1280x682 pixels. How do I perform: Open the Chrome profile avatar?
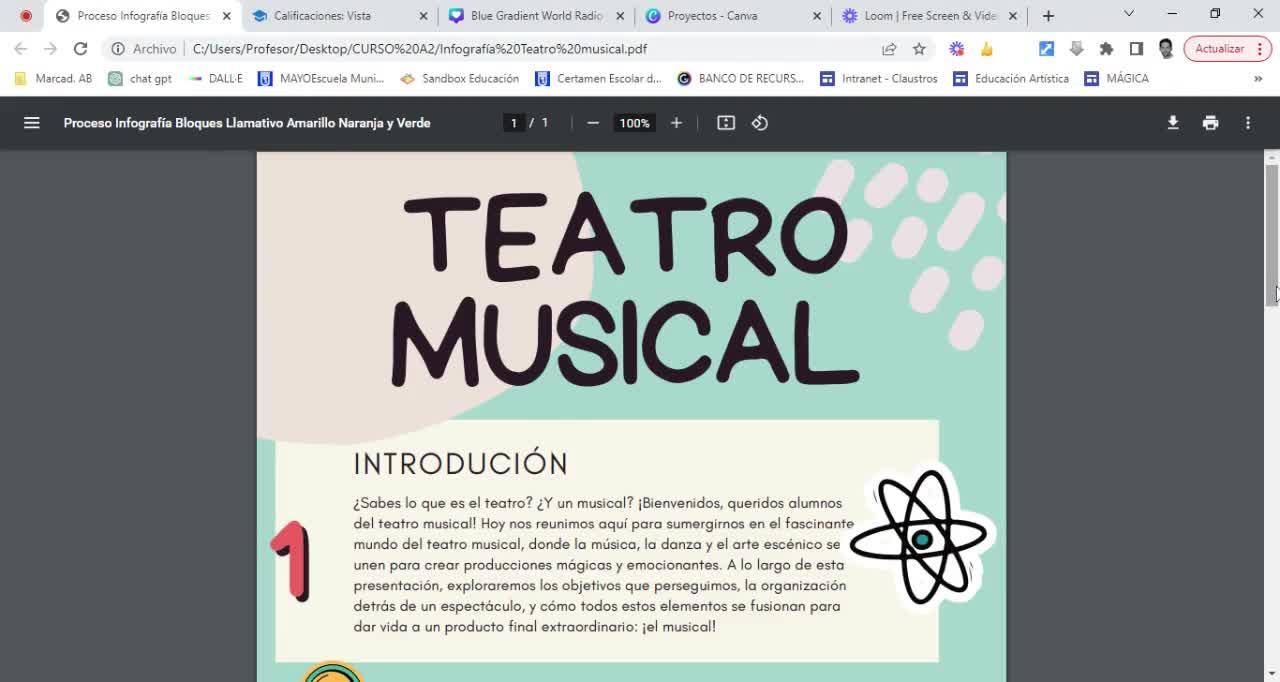[x=1166, y=48]
